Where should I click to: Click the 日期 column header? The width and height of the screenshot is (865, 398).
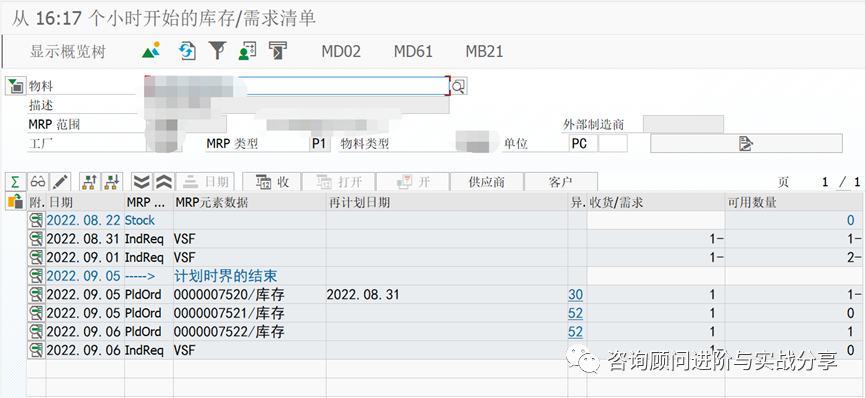click(x=85, y=202)
